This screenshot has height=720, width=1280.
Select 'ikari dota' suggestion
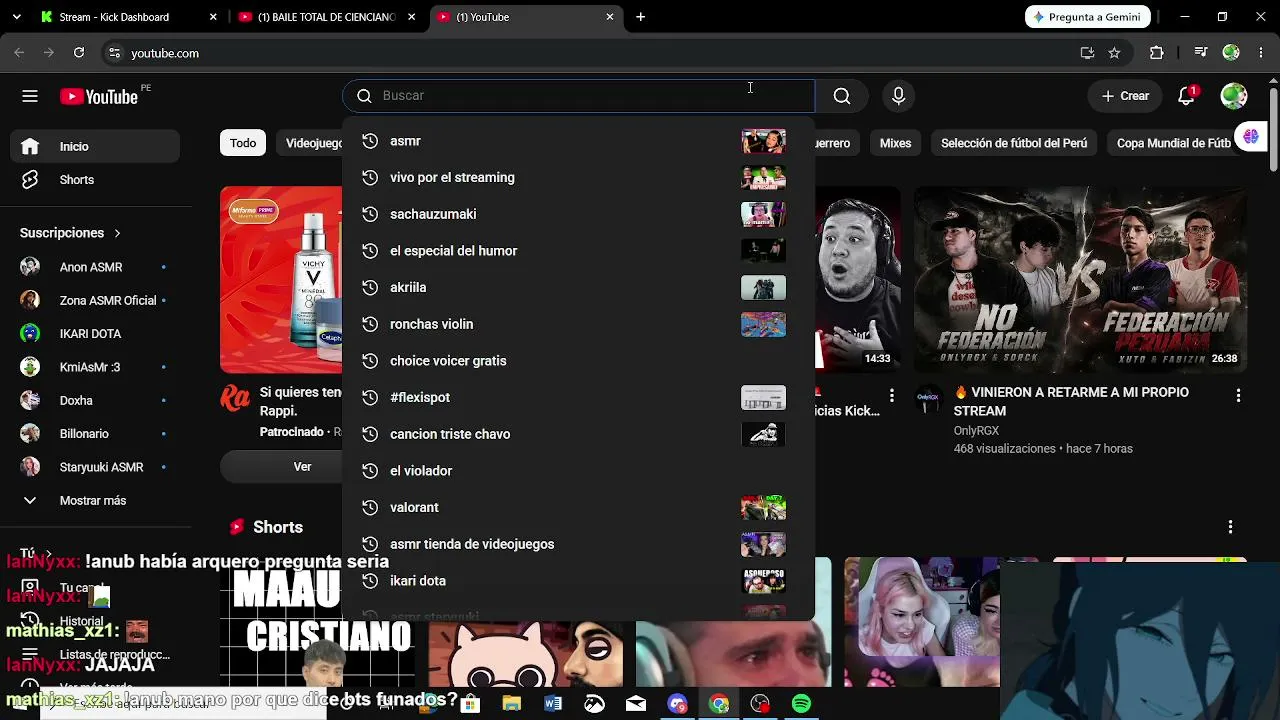[578, 581]
